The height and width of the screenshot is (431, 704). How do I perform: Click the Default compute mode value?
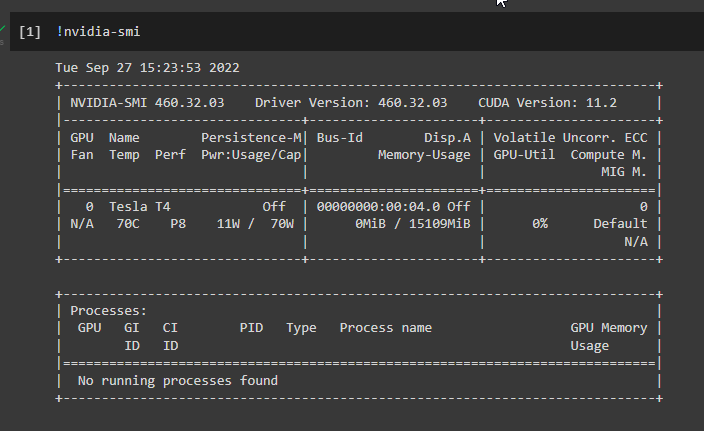tap(619, 223)
